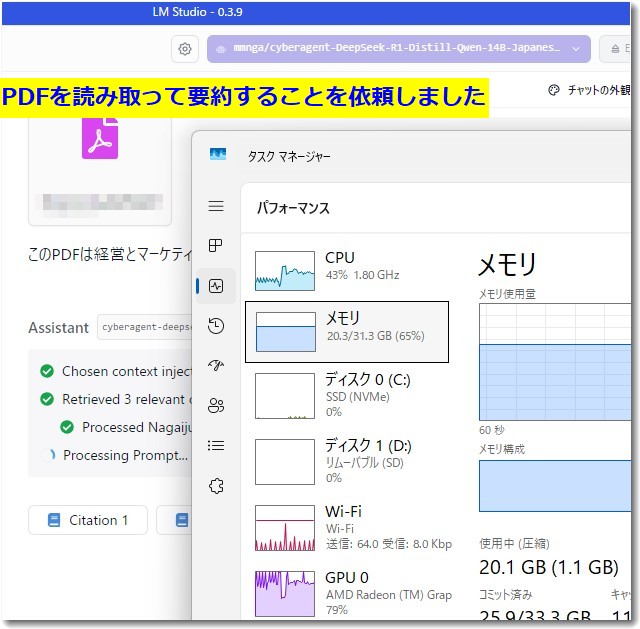The height and width of the screenshot is (629, 640).
Task: Open Task Manager Details list page
Action: pyautogui.click(x=216, y=445)
